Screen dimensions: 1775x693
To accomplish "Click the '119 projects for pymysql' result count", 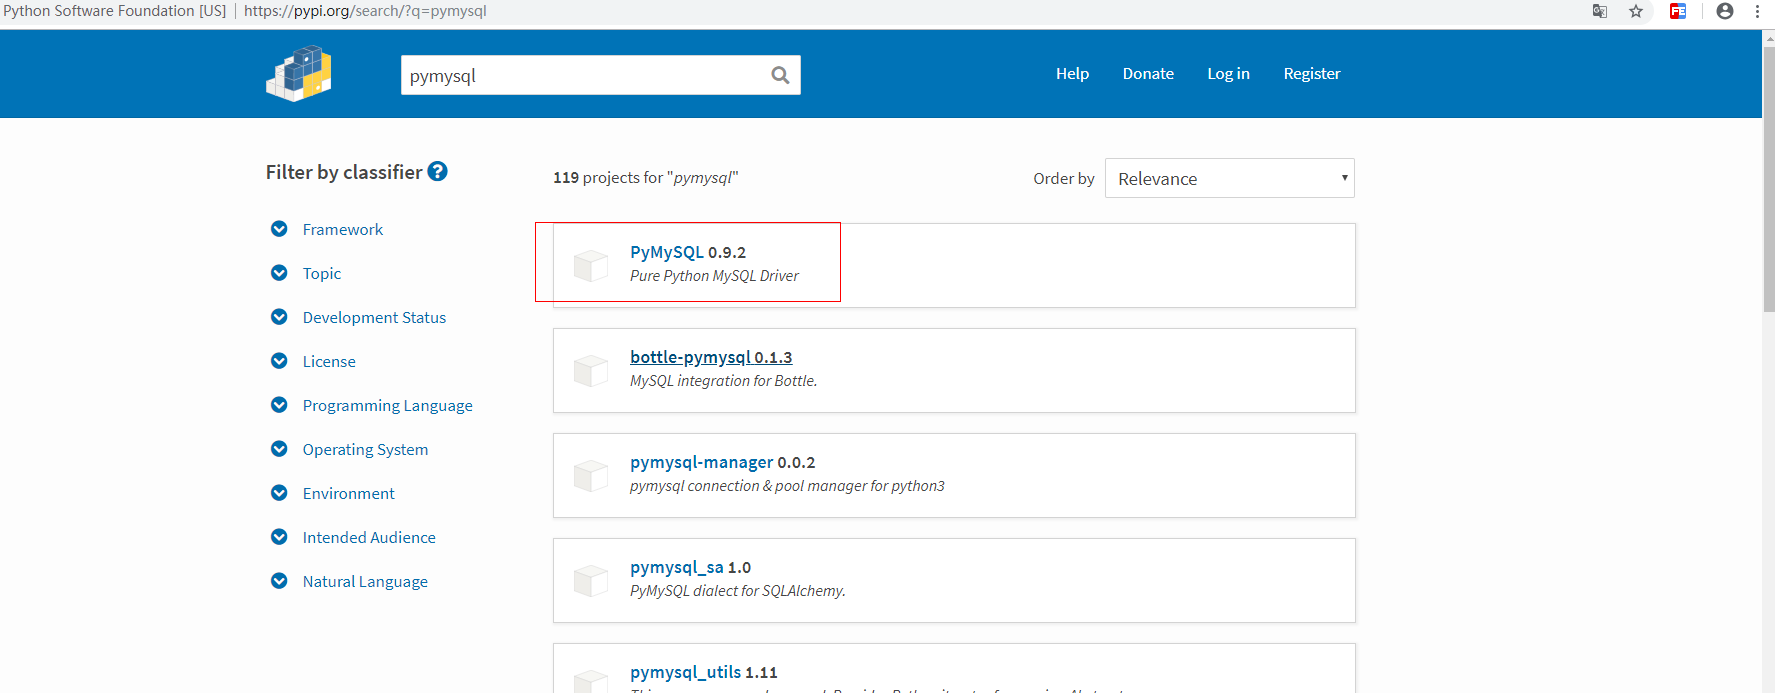I will coord(645,177).
